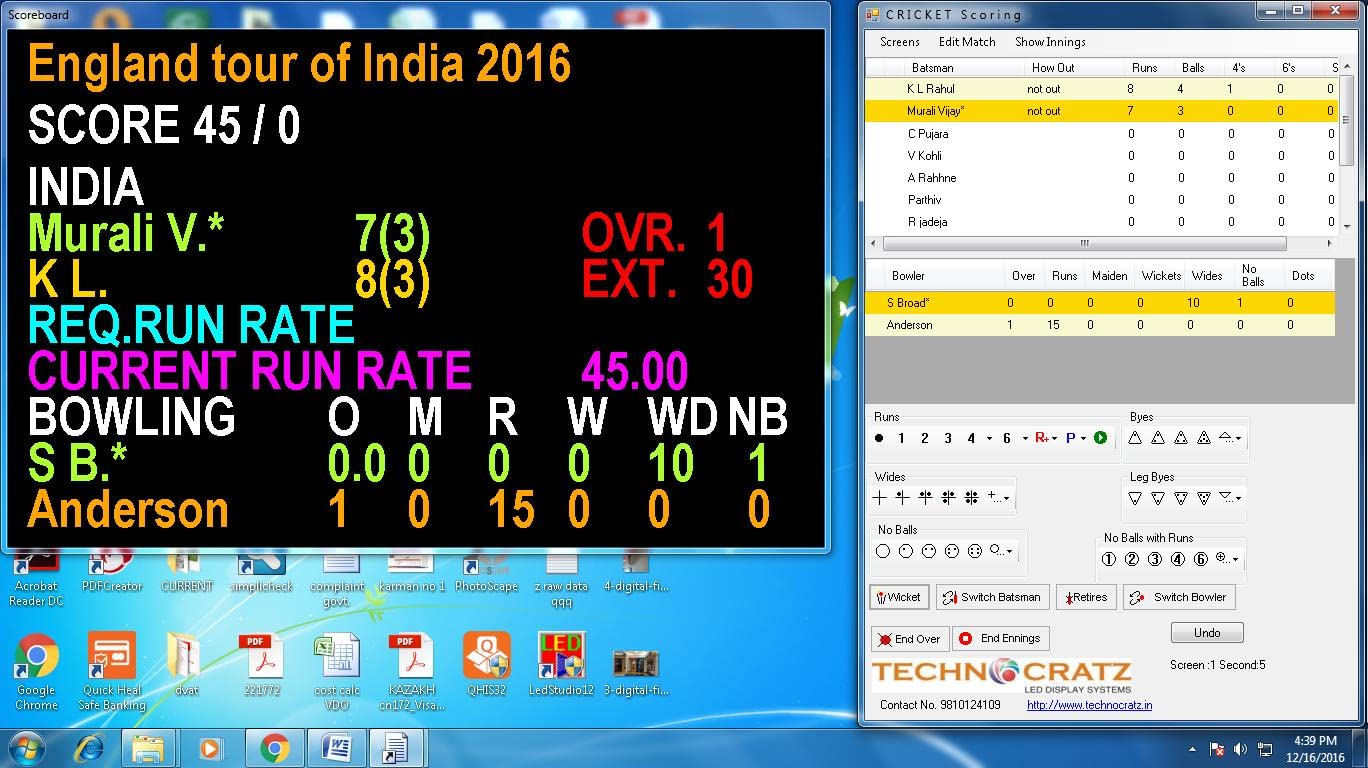
Task: Record three byes with three-dot triangle
Action: pyautogui.click(x=1181, y=438)
